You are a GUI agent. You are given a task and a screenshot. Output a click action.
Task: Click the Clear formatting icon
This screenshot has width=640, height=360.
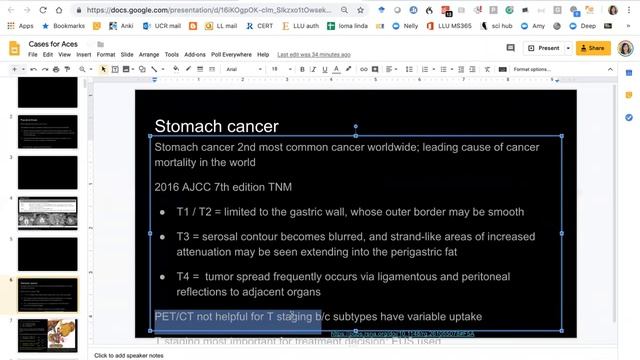coord(487,69)
